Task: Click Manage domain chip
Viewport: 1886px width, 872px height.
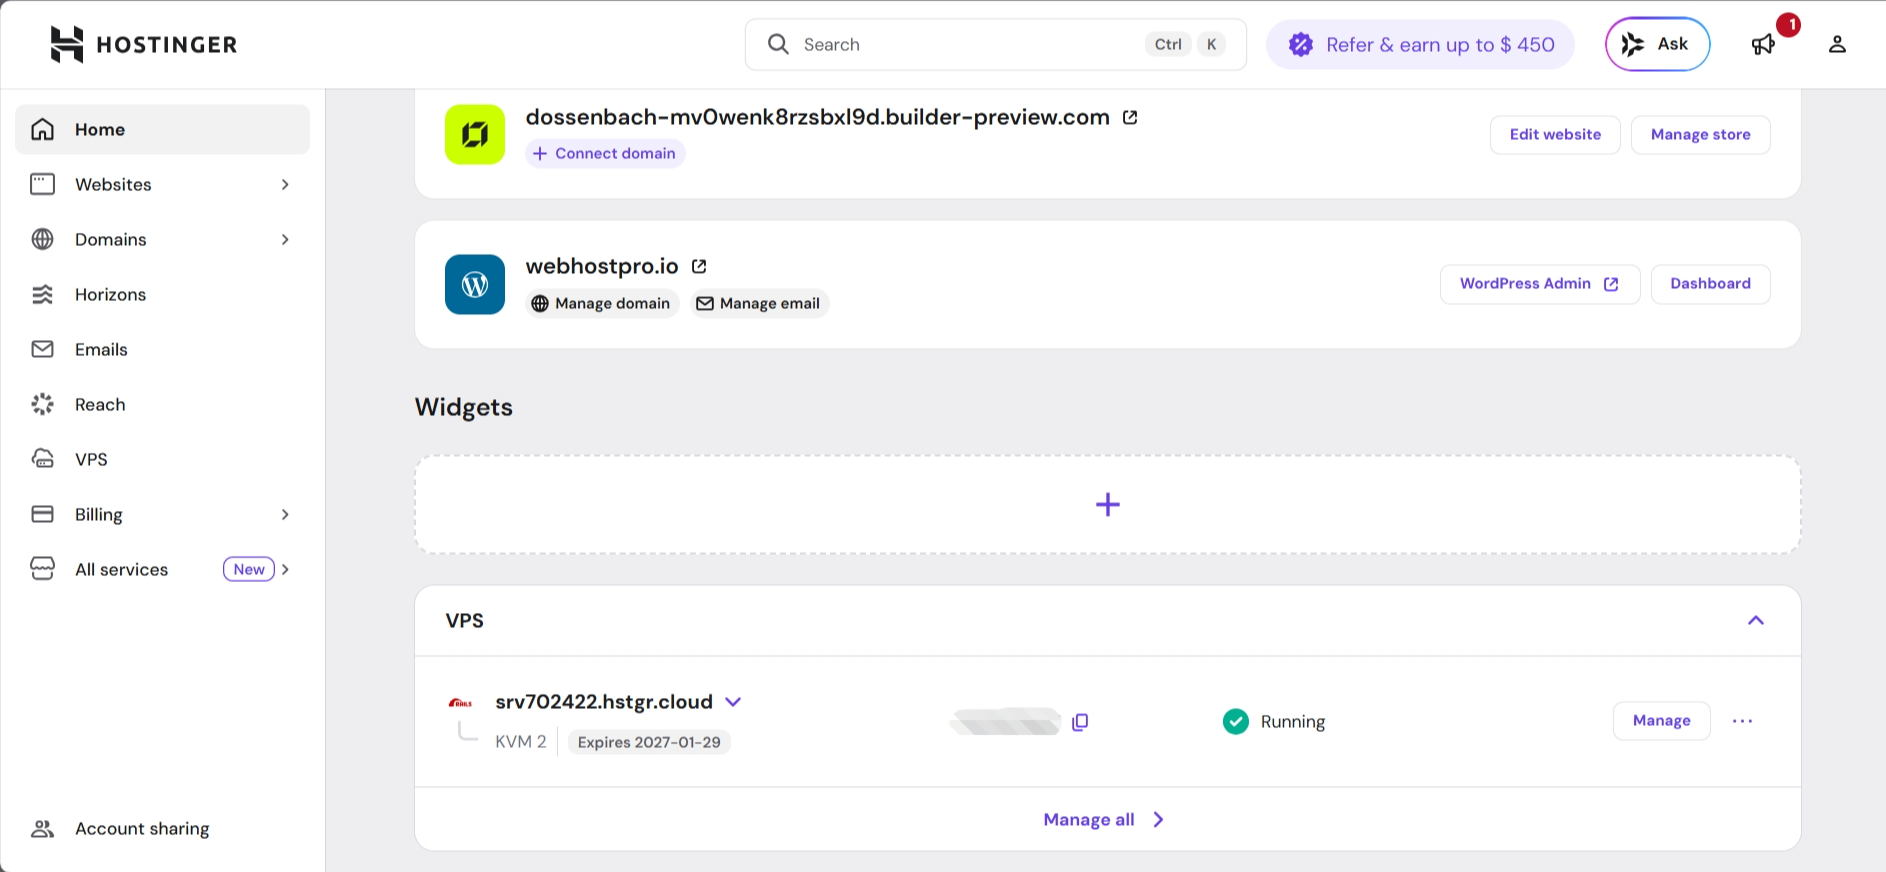Action: click(602, 303)
